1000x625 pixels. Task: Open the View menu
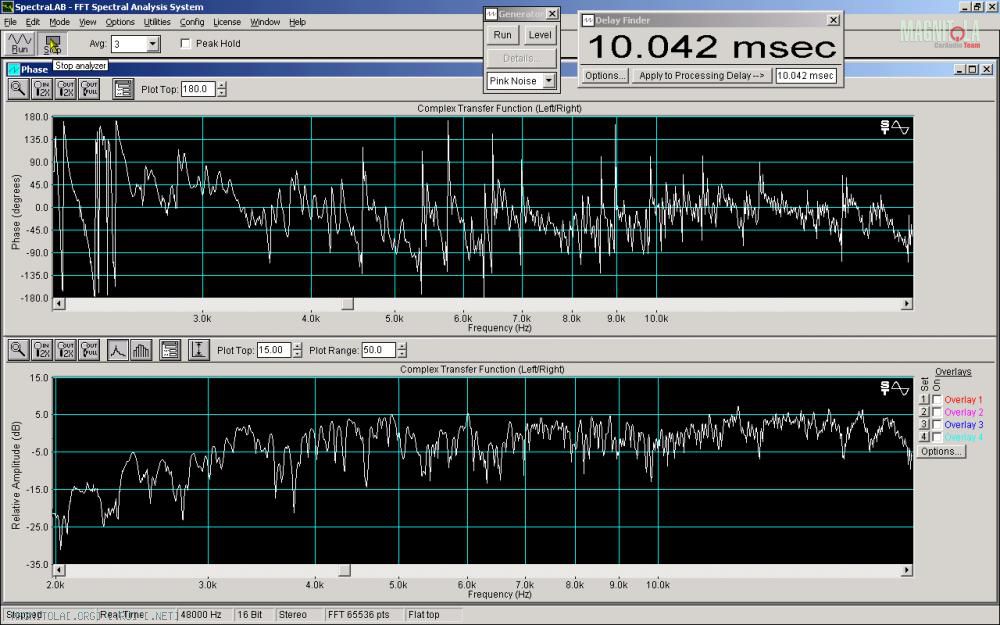(87, 22)
